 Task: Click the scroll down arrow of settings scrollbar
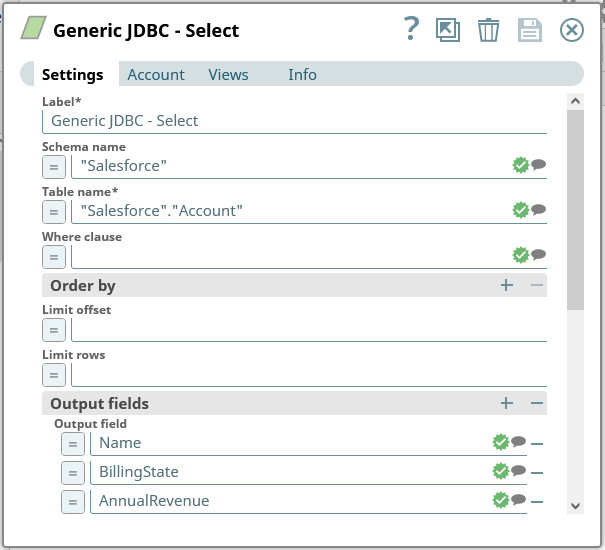575,506
